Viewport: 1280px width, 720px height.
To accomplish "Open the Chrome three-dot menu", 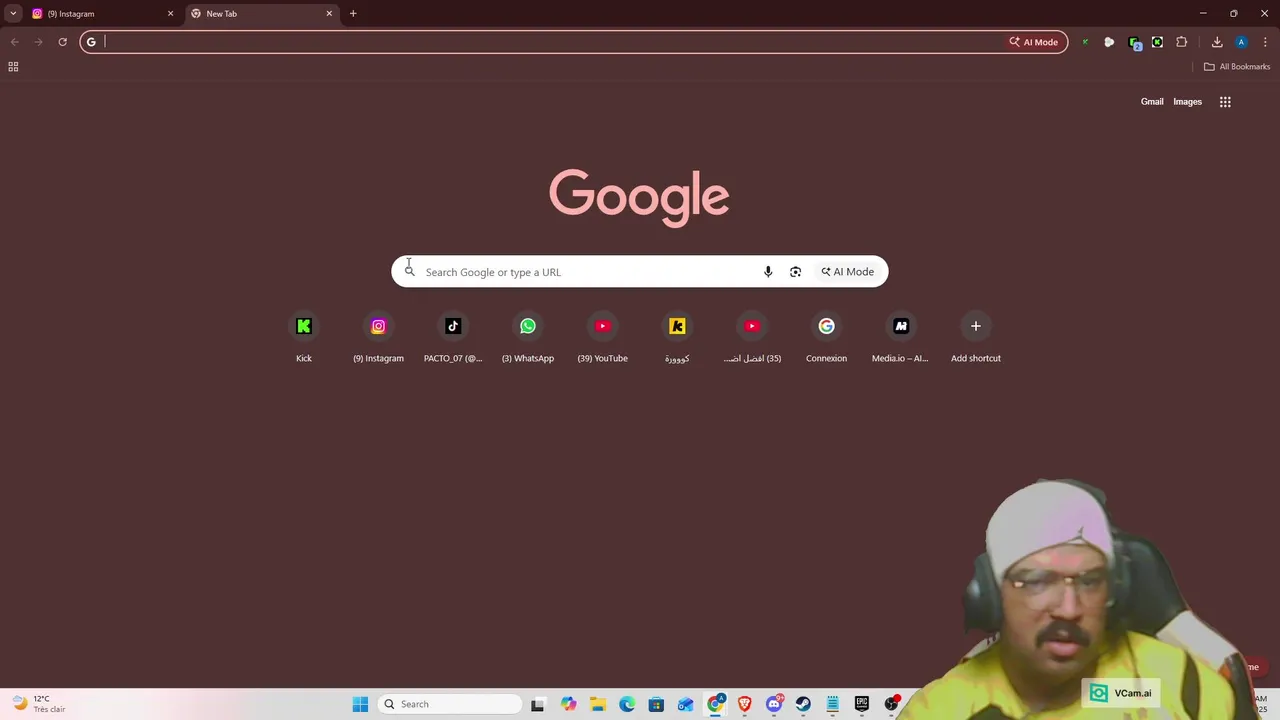I will pos(1265,42).
